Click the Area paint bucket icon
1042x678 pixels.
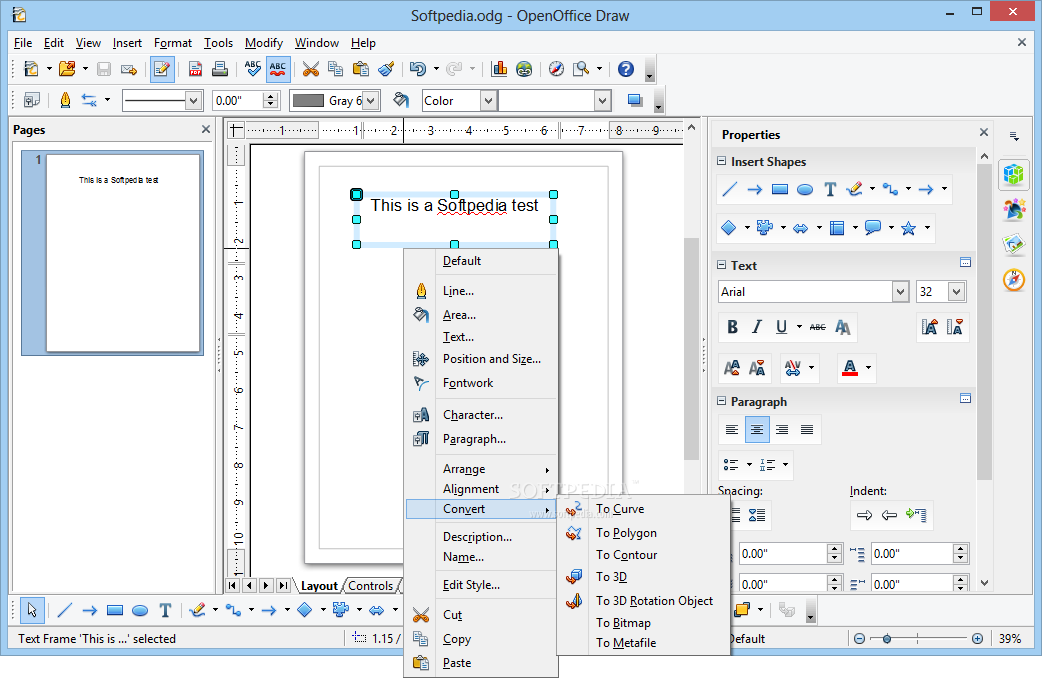[x=401, y=100]
